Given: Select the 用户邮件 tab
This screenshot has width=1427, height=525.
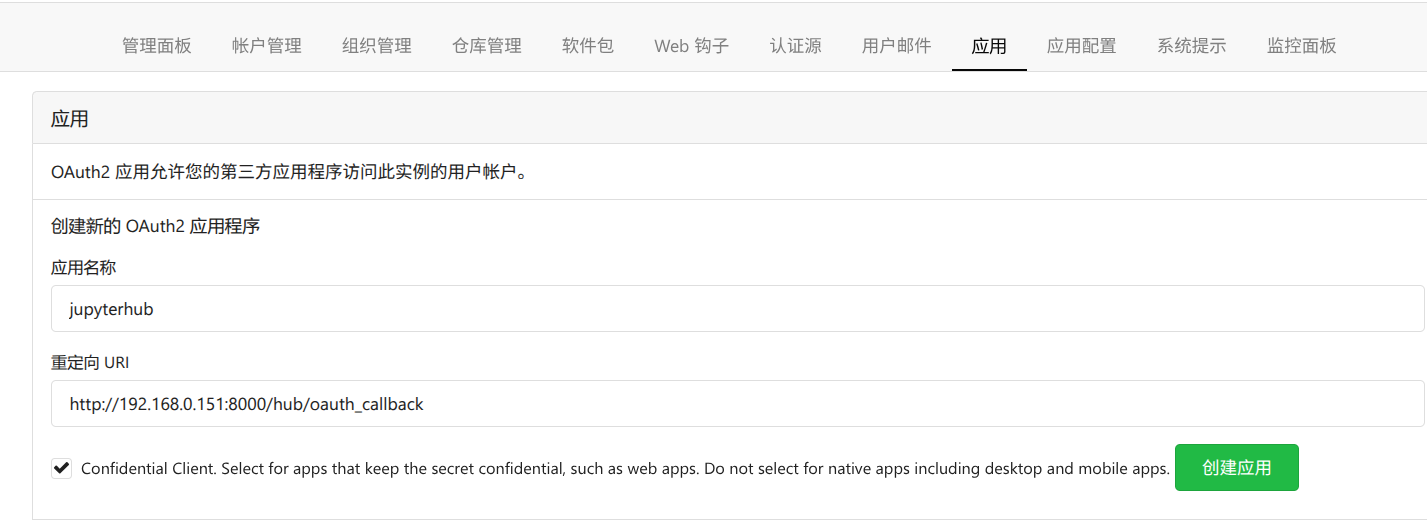Looking at the screenshot, I should tap(896, 46).
